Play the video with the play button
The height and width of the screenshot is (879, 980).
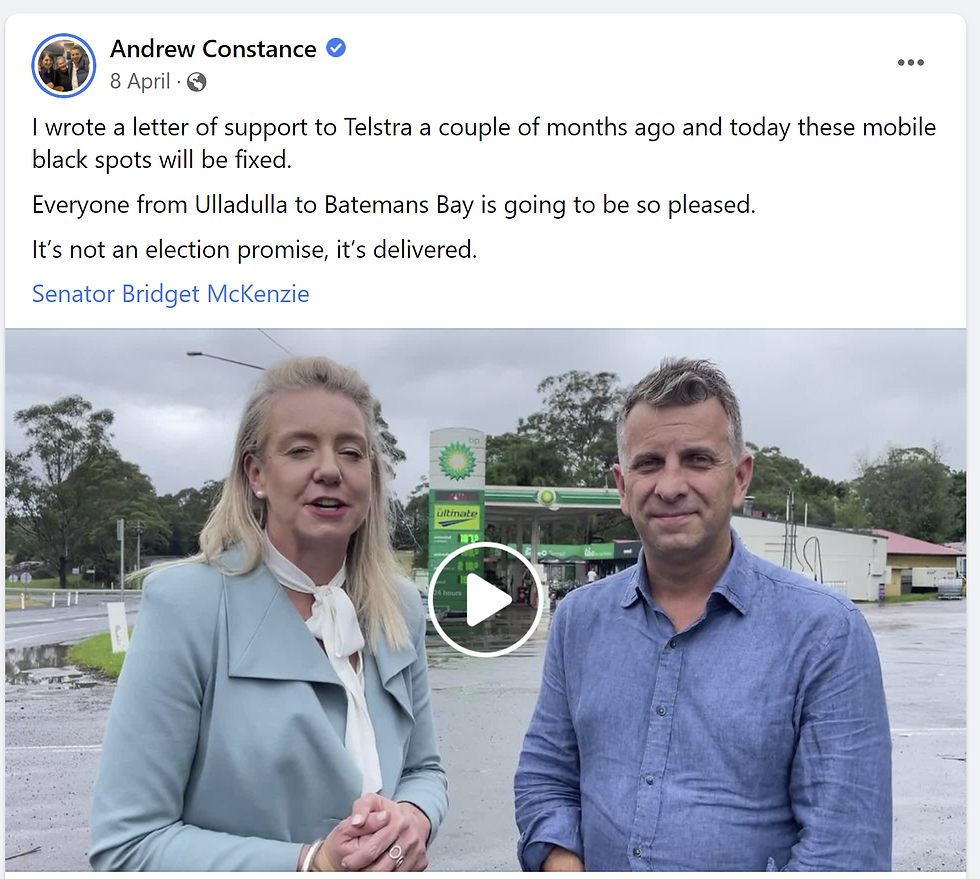coord(485,599)
